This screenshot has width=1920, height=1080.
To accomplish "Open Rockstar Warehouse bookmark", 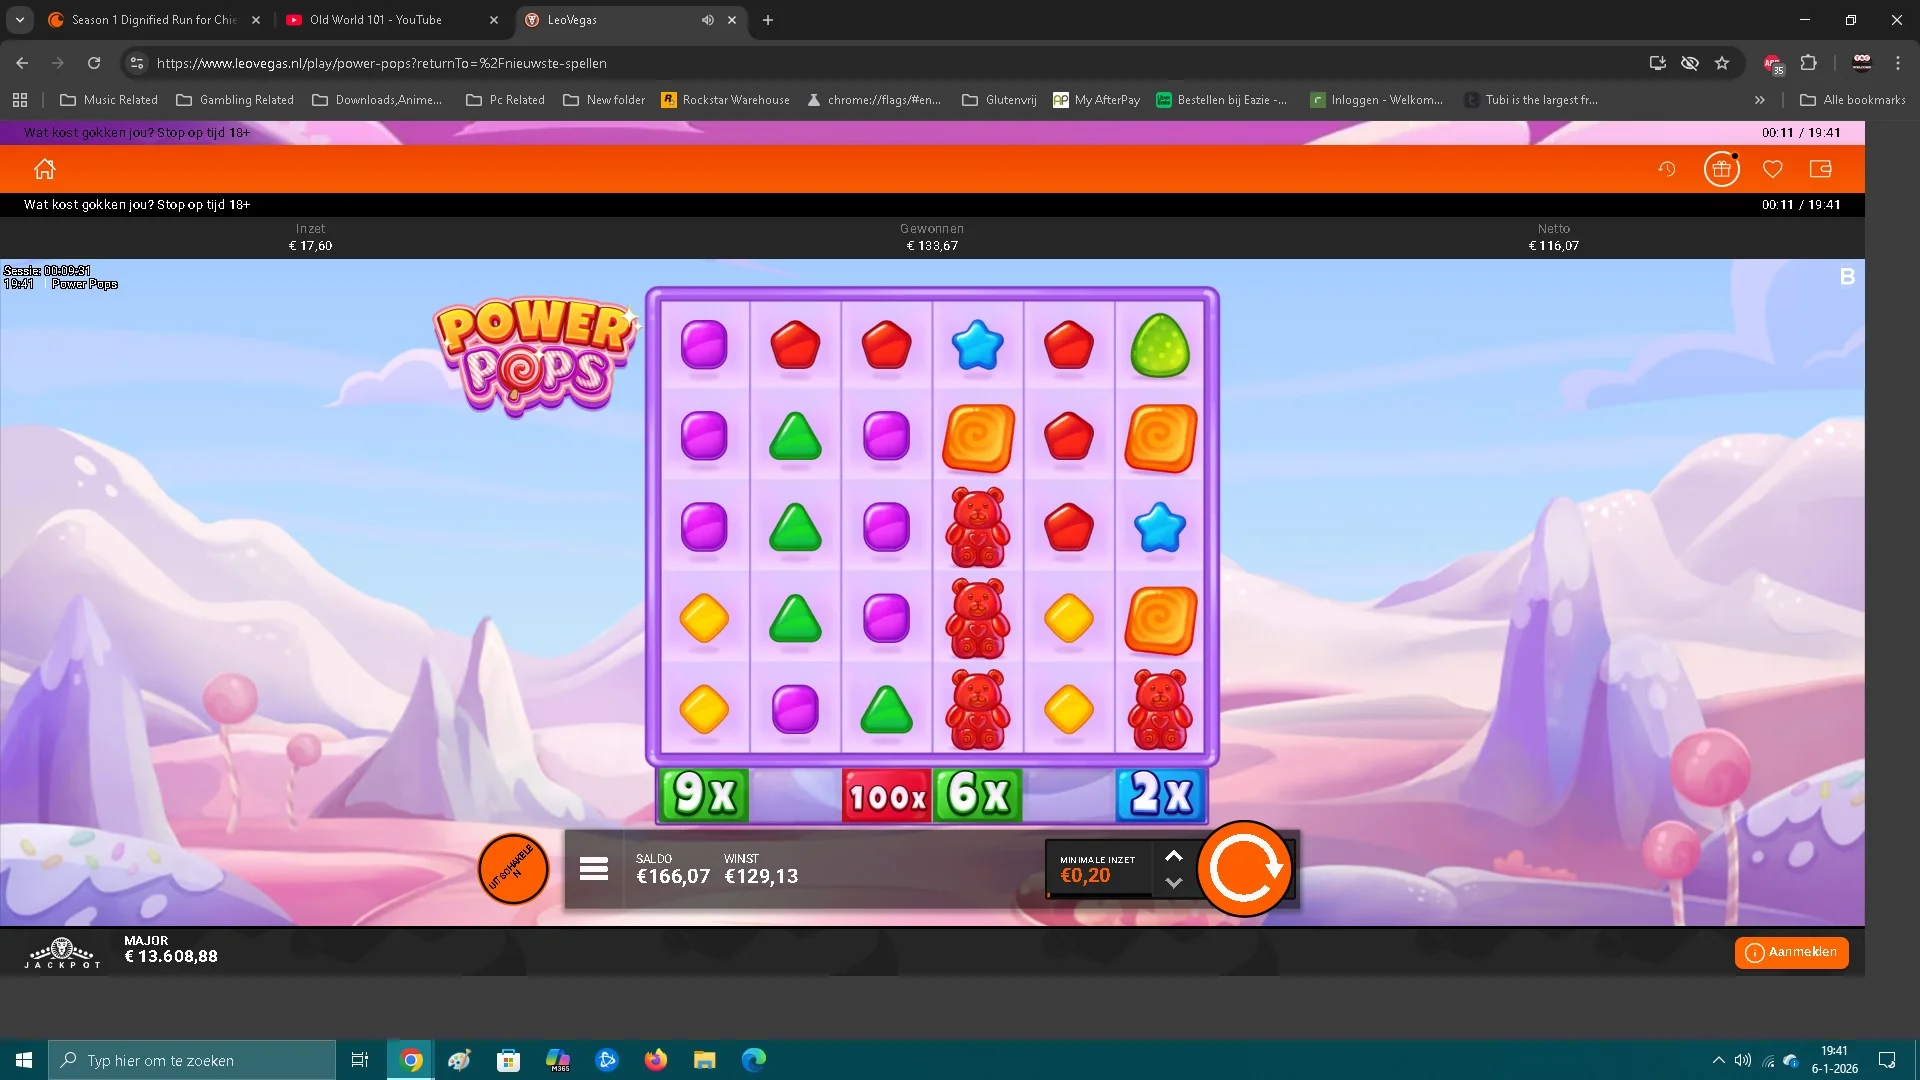I will pos(725,100).
